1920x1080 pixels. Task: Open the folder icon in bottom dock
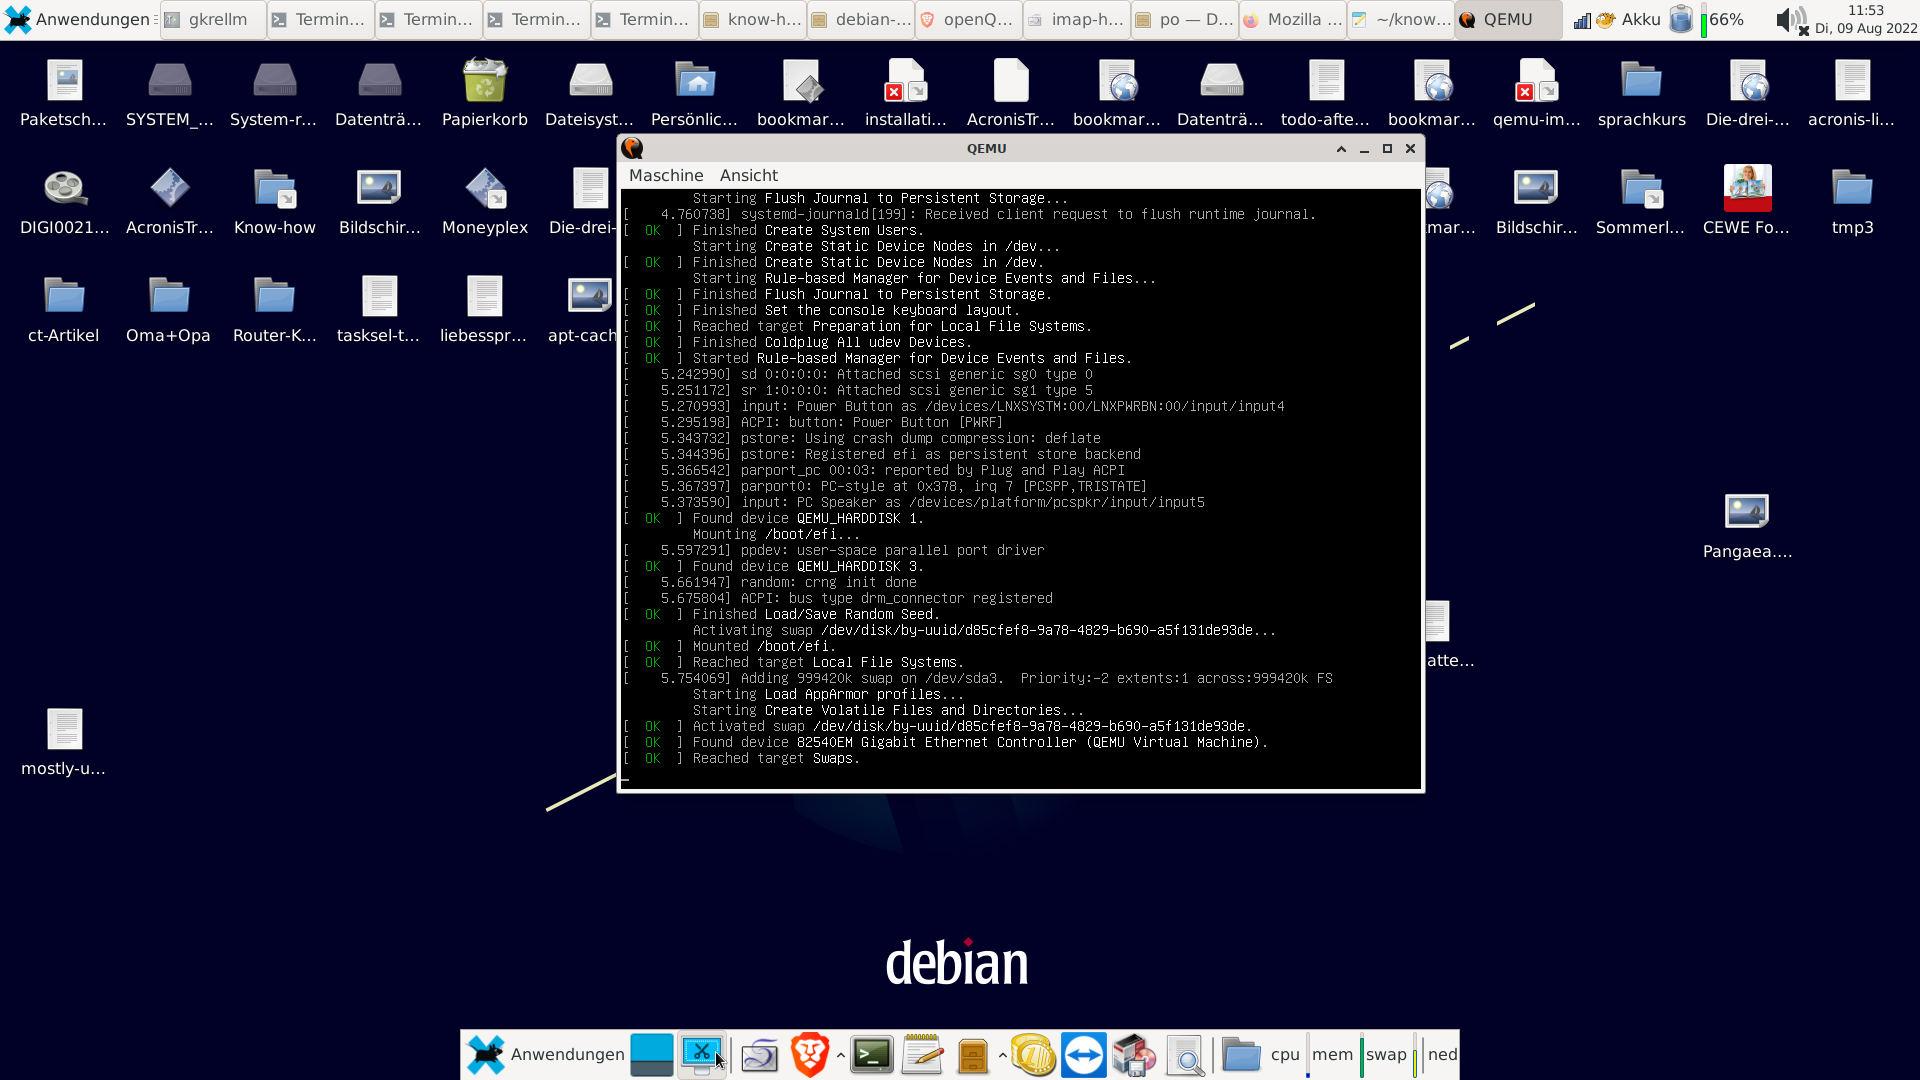pyautogui.click(x=1242, y=1055)
